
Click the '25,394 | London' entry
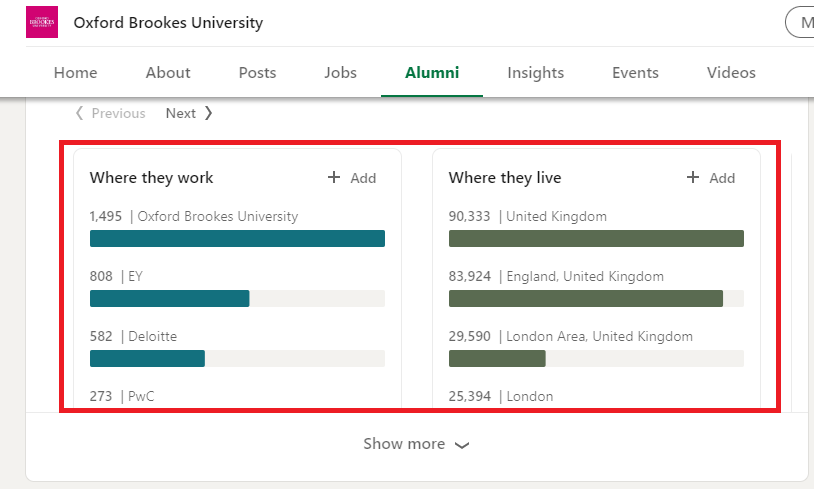(x=501, y=397)
